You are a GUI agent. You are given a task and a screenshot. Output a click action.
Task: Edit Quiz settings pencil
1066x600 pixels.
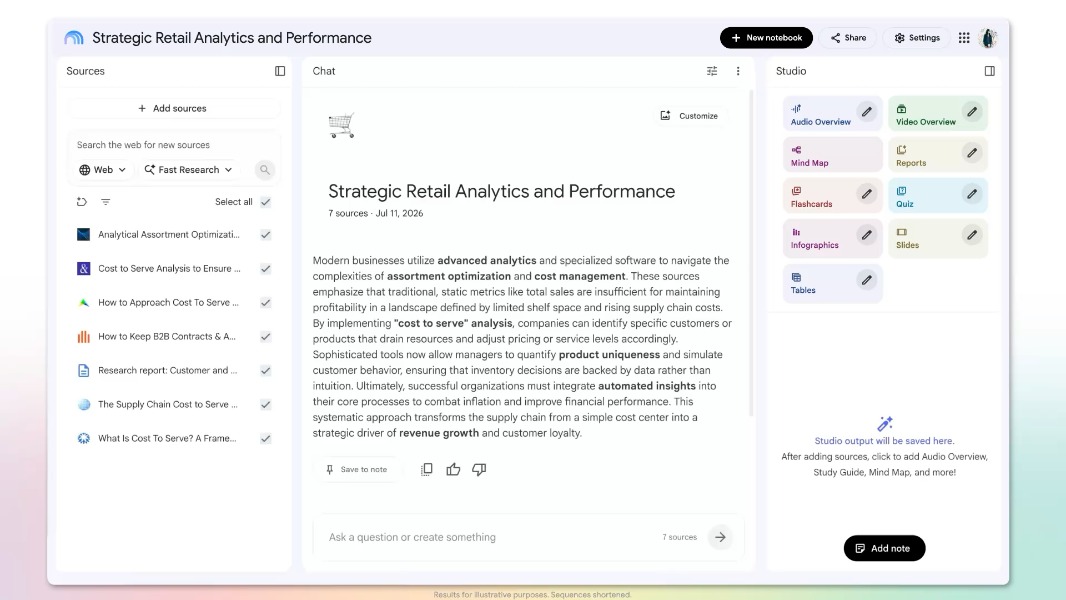click(x=972, y=194)
